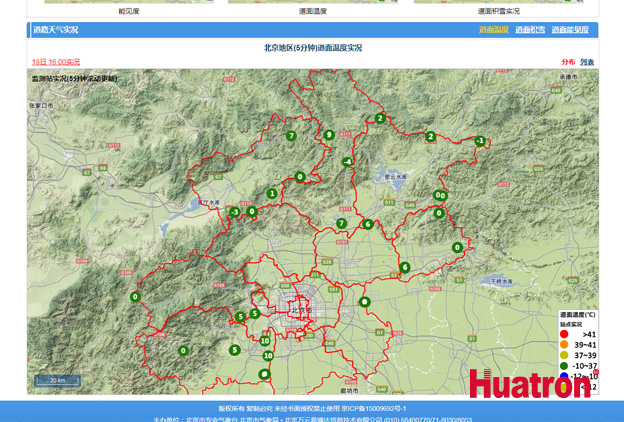Click the 18日 16:00实况 time link
The image size is (624, 422).
pyautogui.click(x=56, y=62)
